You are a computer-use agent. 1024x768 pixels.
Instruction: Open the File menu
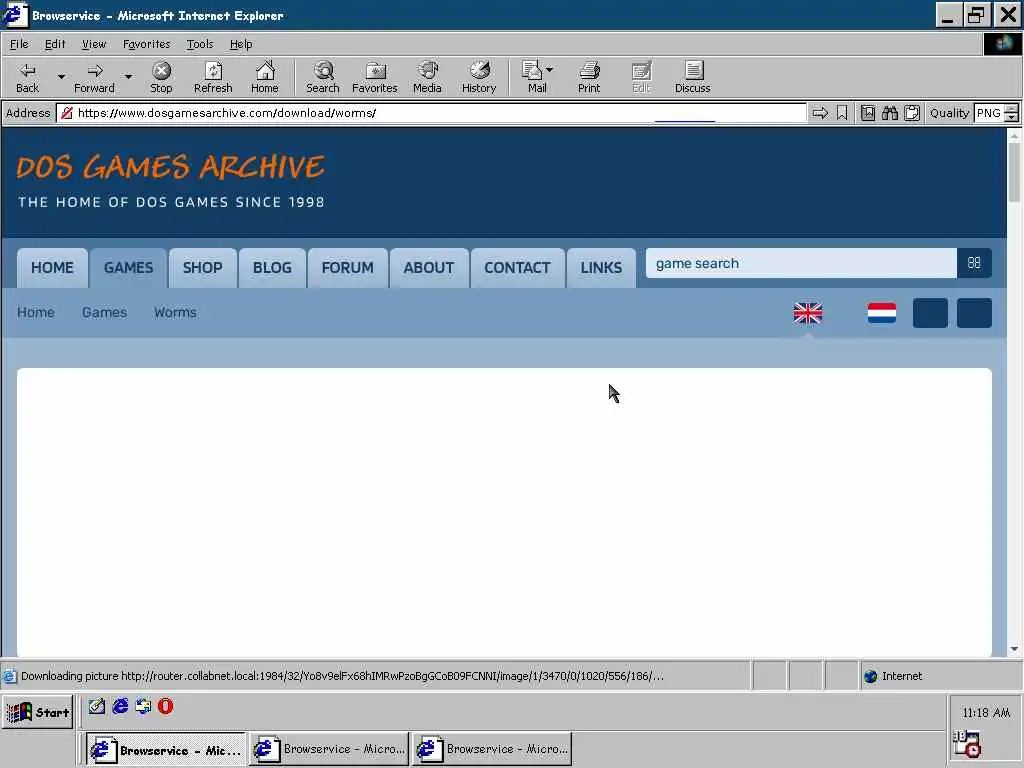click(x=19, y=44)
